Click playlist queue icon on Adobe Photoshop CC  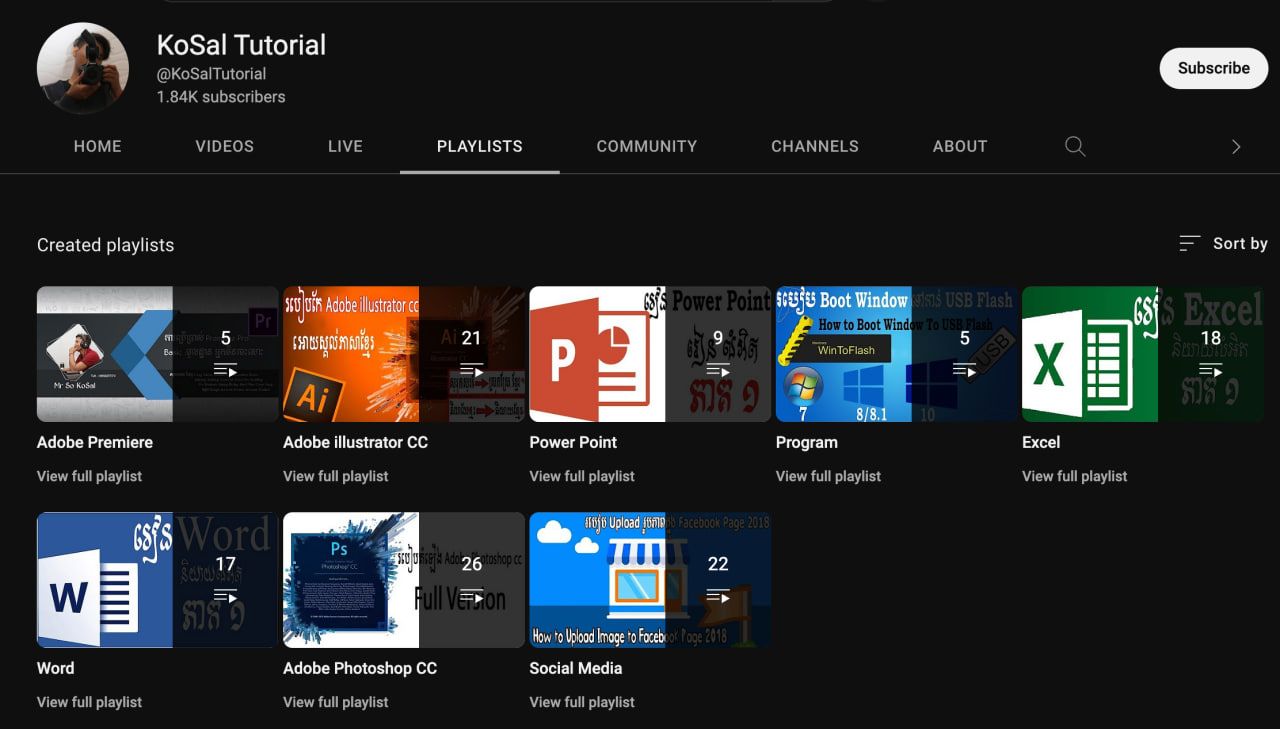click(471, 596)
